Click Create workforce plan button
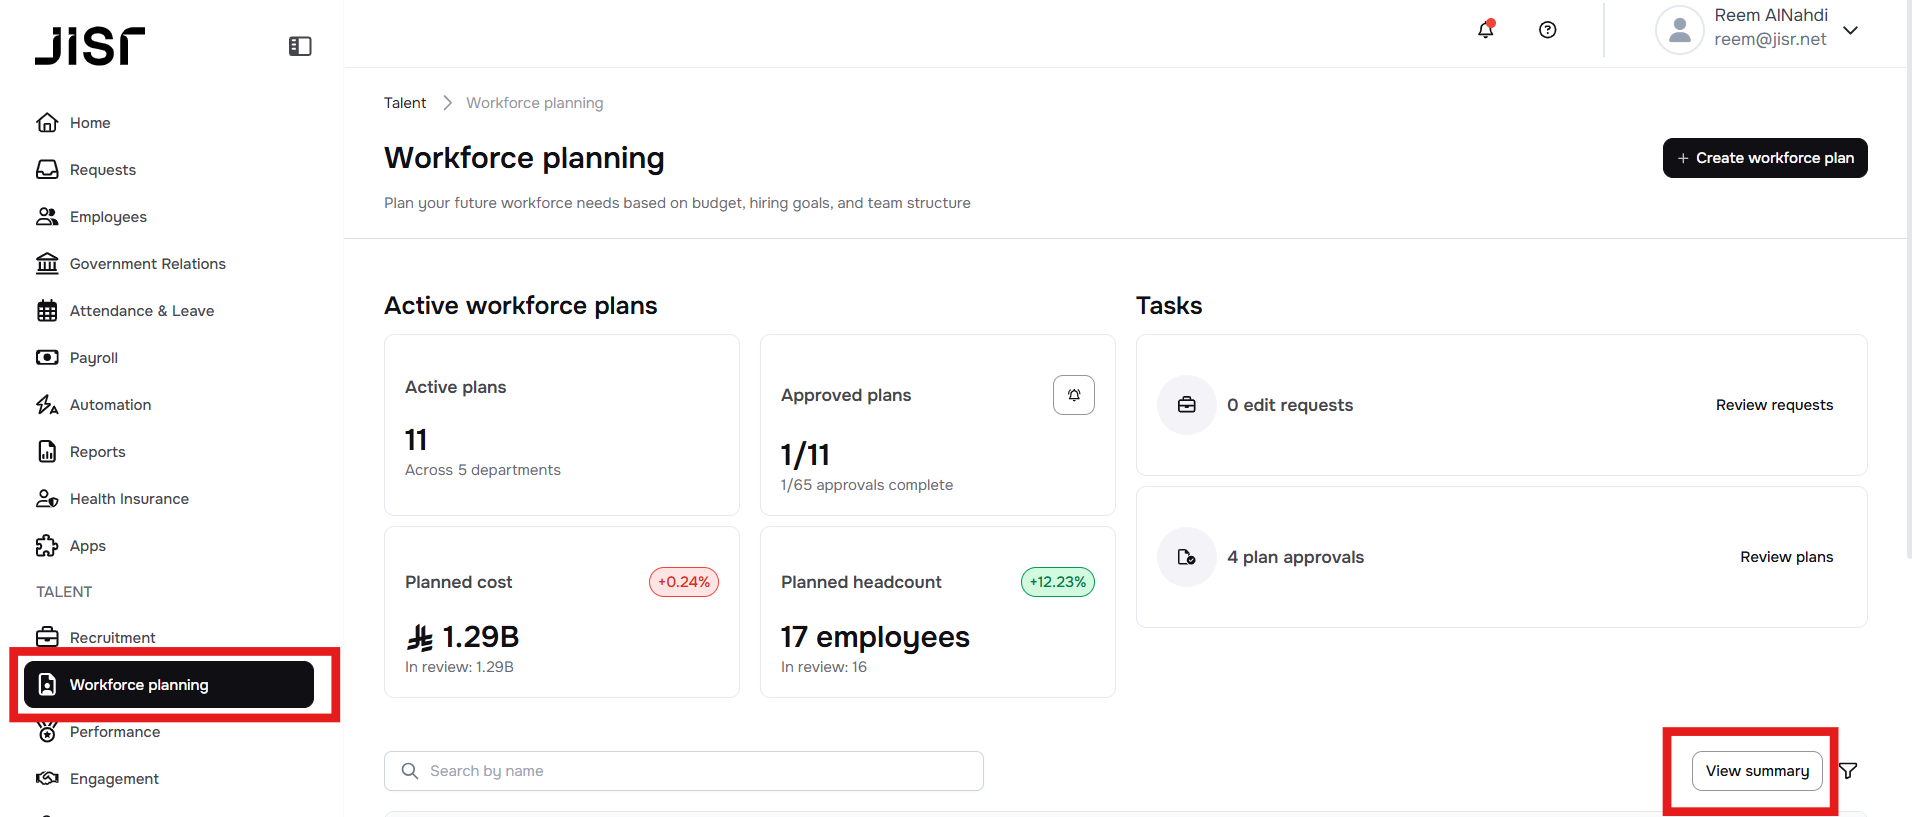This screenshot has height=817, width=1912. tap(1764, 158)
